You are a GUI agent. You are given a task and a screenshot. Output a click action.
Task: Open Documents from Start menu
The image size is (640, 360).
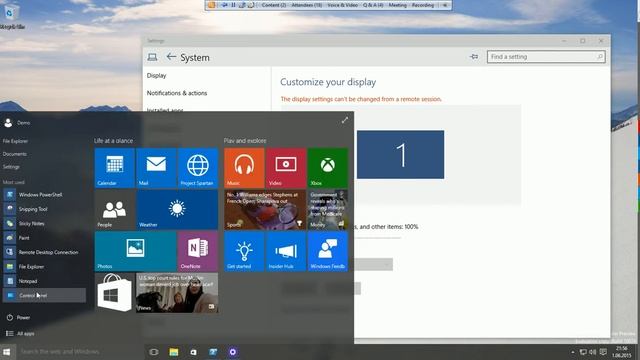point(15,154)
